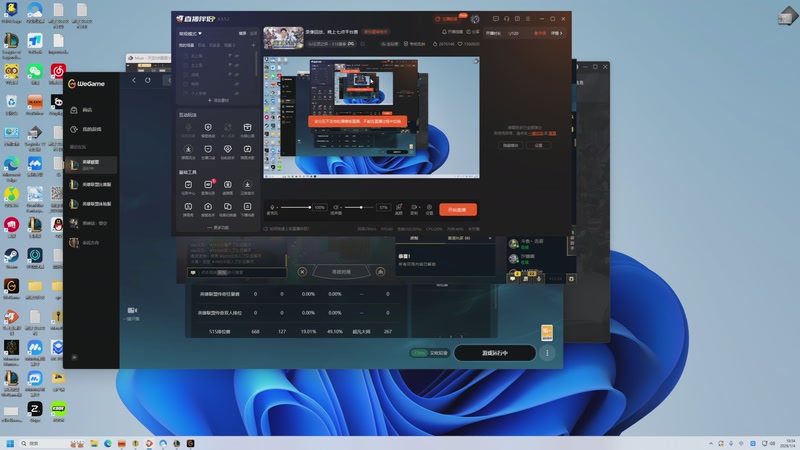
Task: Switch to 竖屏 portrait orientation
Action: click(253, 34)
